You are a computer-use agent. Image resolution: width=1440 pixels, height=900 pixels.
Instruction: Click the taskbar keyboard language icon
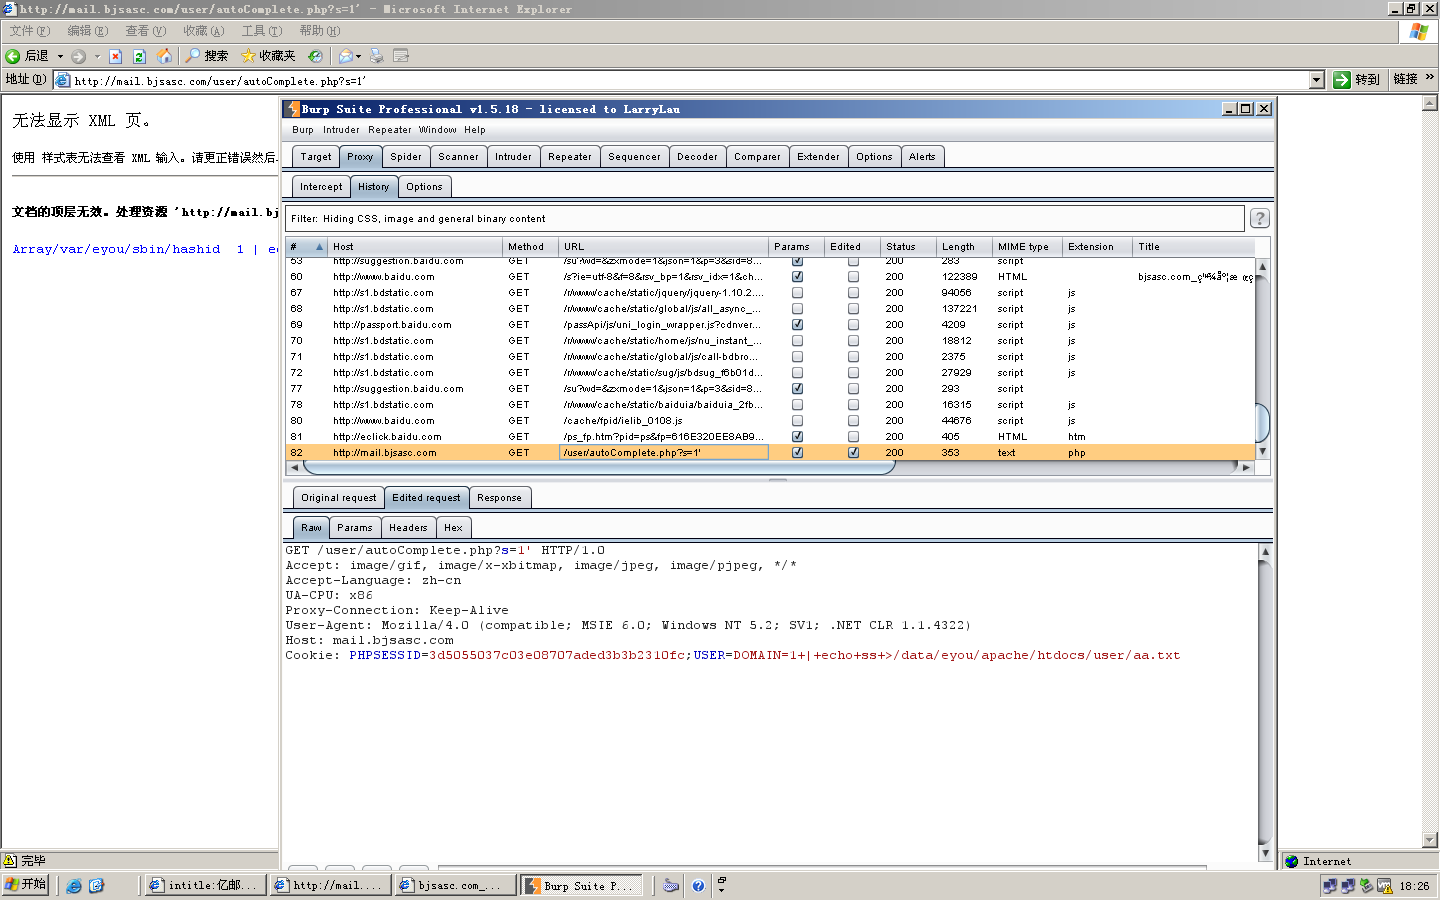click(671, 885)
